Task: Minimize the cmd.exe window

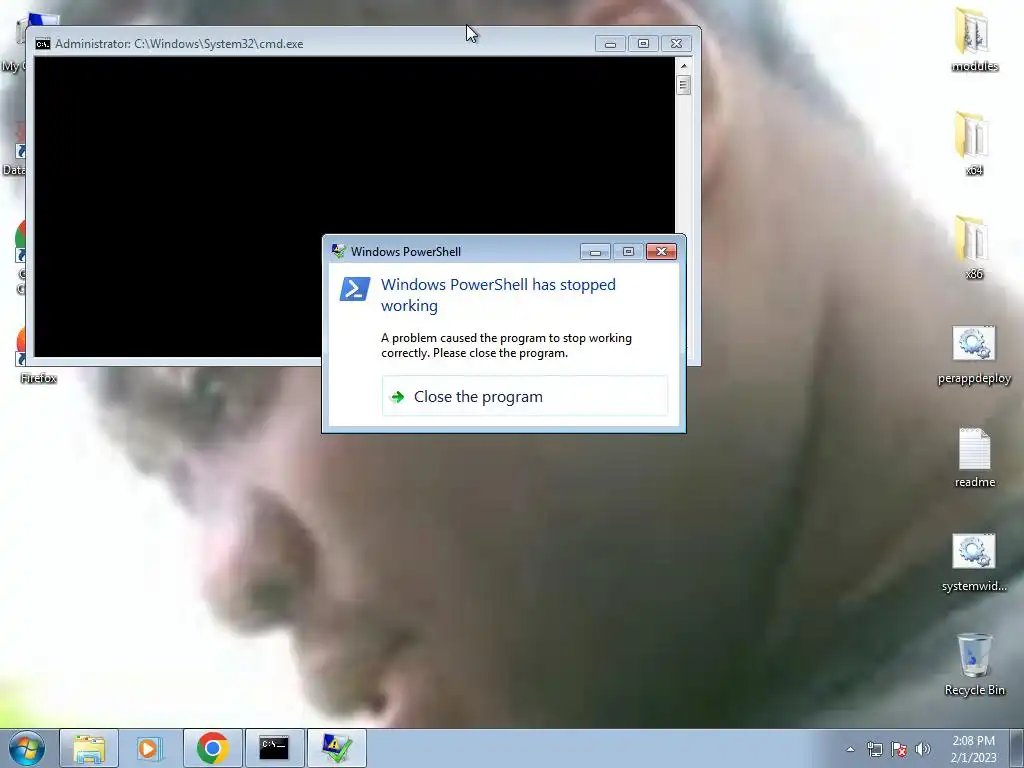Action: [x=610, y=44]
